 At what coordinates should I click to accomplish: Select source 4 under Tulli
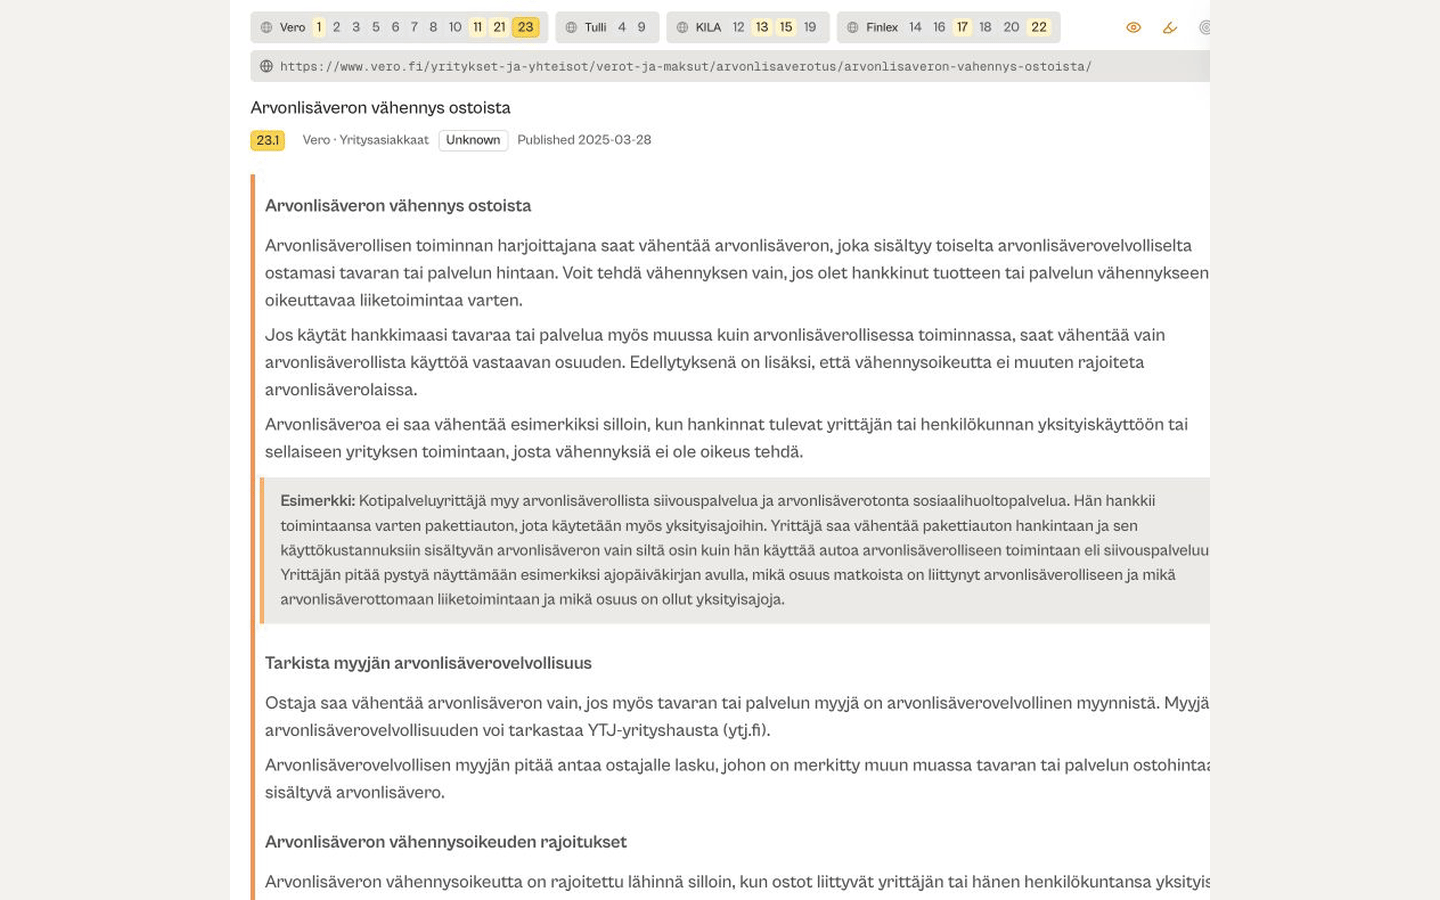point(622,27)
